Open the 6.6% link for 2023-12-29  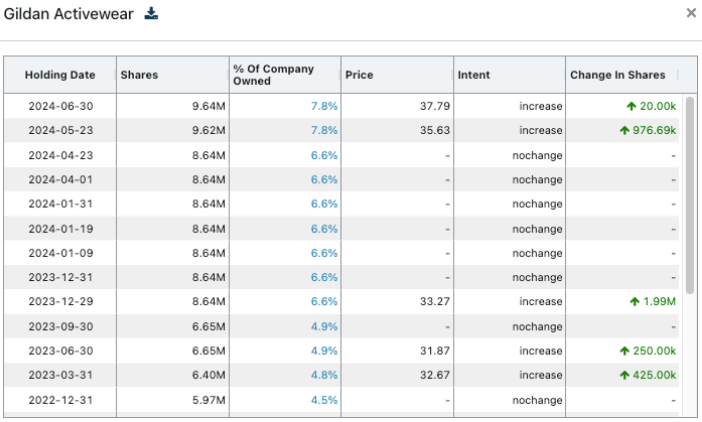(x=324, y=301)
